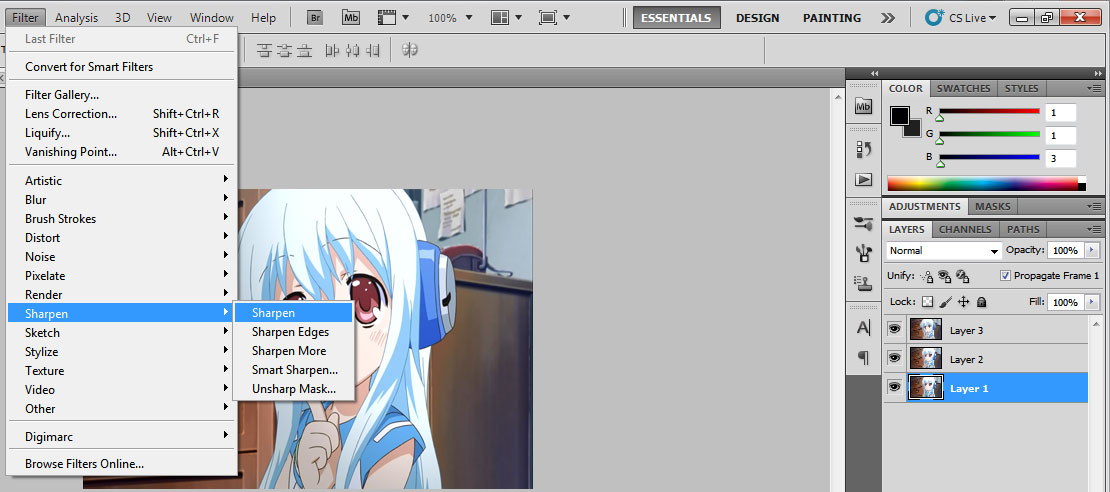Image resolution: width=1110 pixels, height=492 pixels.
Task: Switch to the Paths tab
Action: pos(1023,229)
